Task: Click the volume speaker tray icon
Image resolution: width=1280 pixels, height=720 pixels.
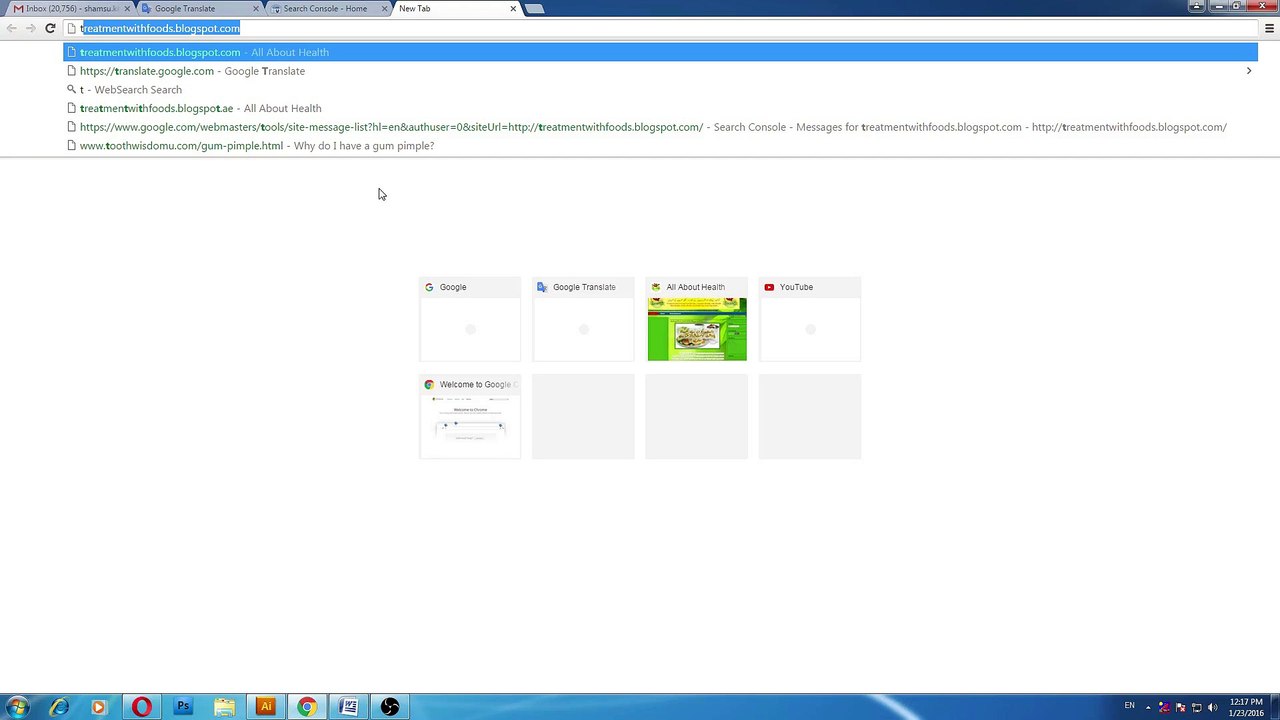Action: tap(1212, 707)
